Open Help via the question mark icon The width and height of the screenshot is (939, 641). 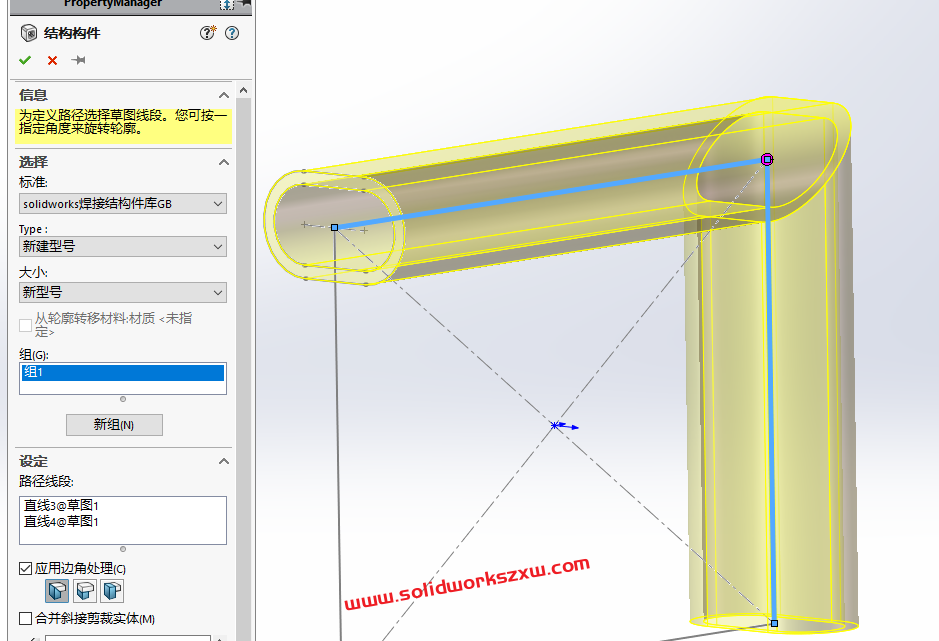230,32
